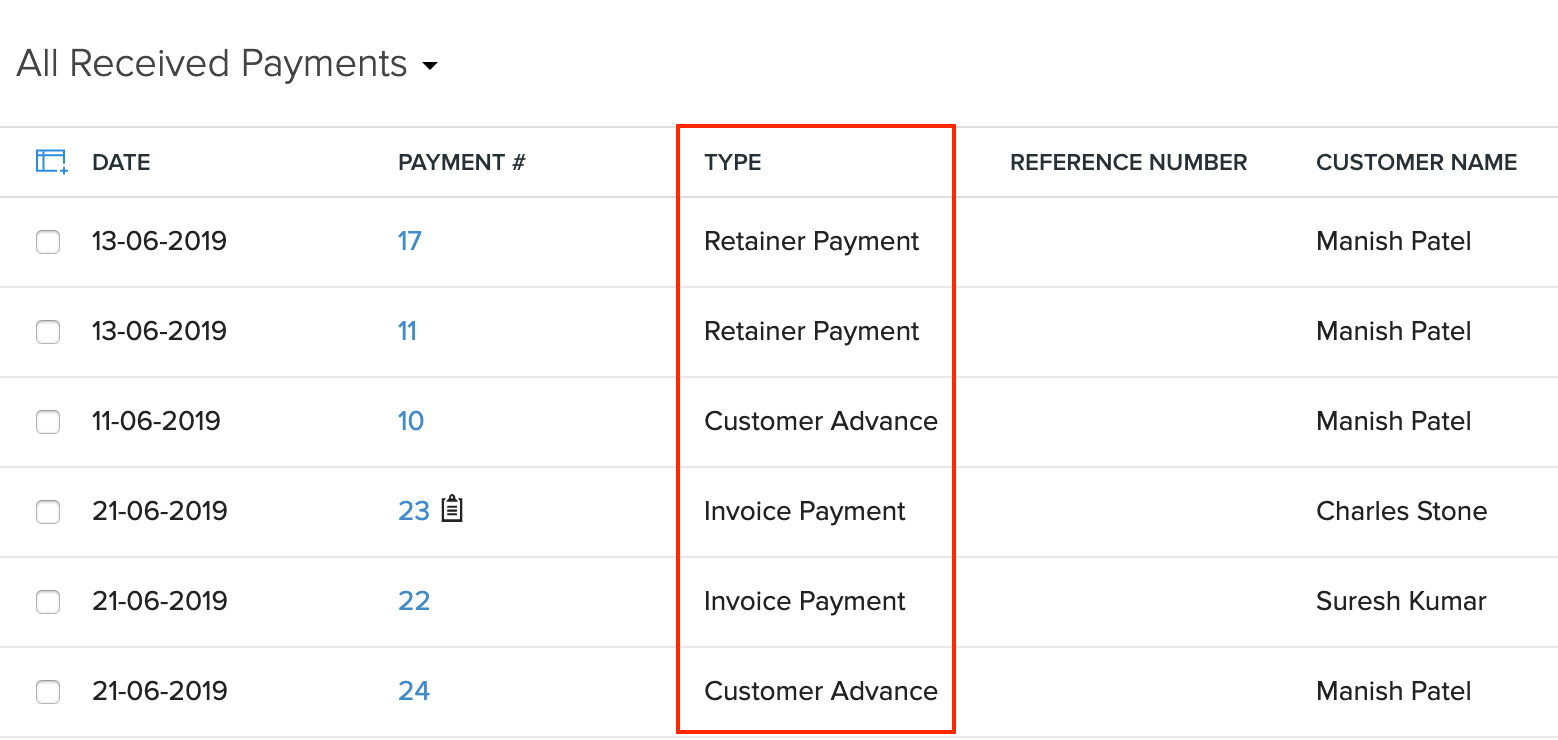Check the checkbox for Suresh Kumar's payment
This screenshot has width=1558, height=740.
(48, 601)
